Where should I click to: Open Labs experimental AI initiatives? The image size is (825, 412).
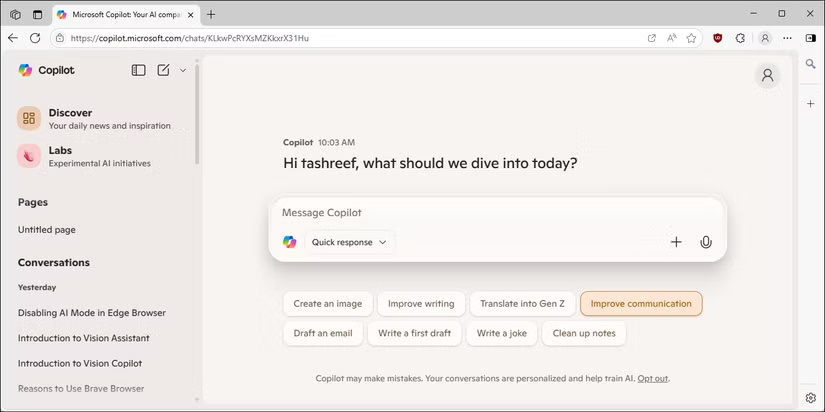(x=84, y=156)
